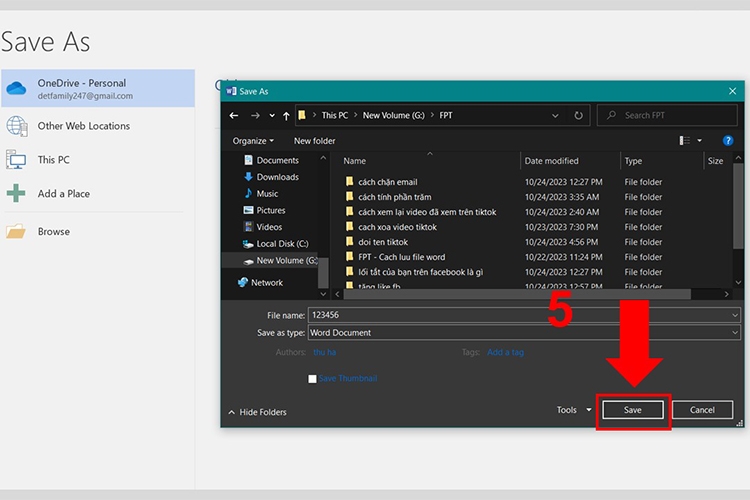Click 'Add a tag' next to Tags
Screen dimensions: 750x500
click(x=505, y=352)
